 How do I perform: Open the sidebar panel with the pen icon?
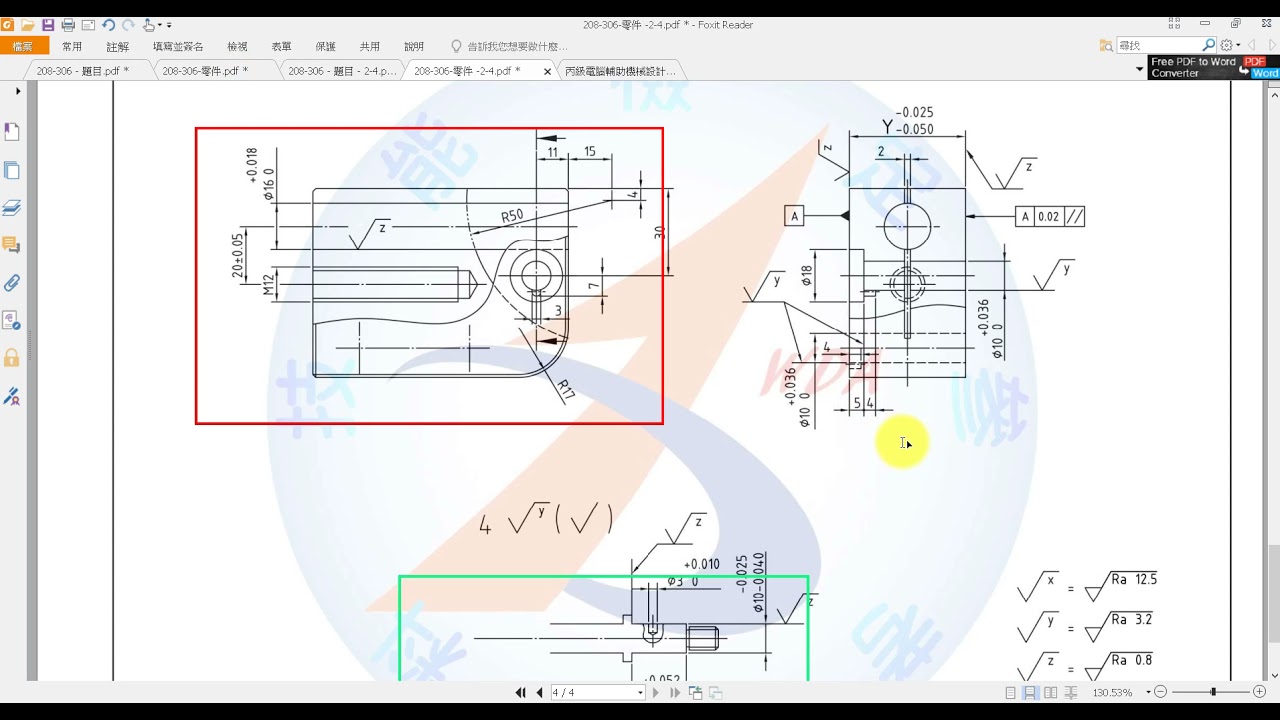(x=12, y=396)
